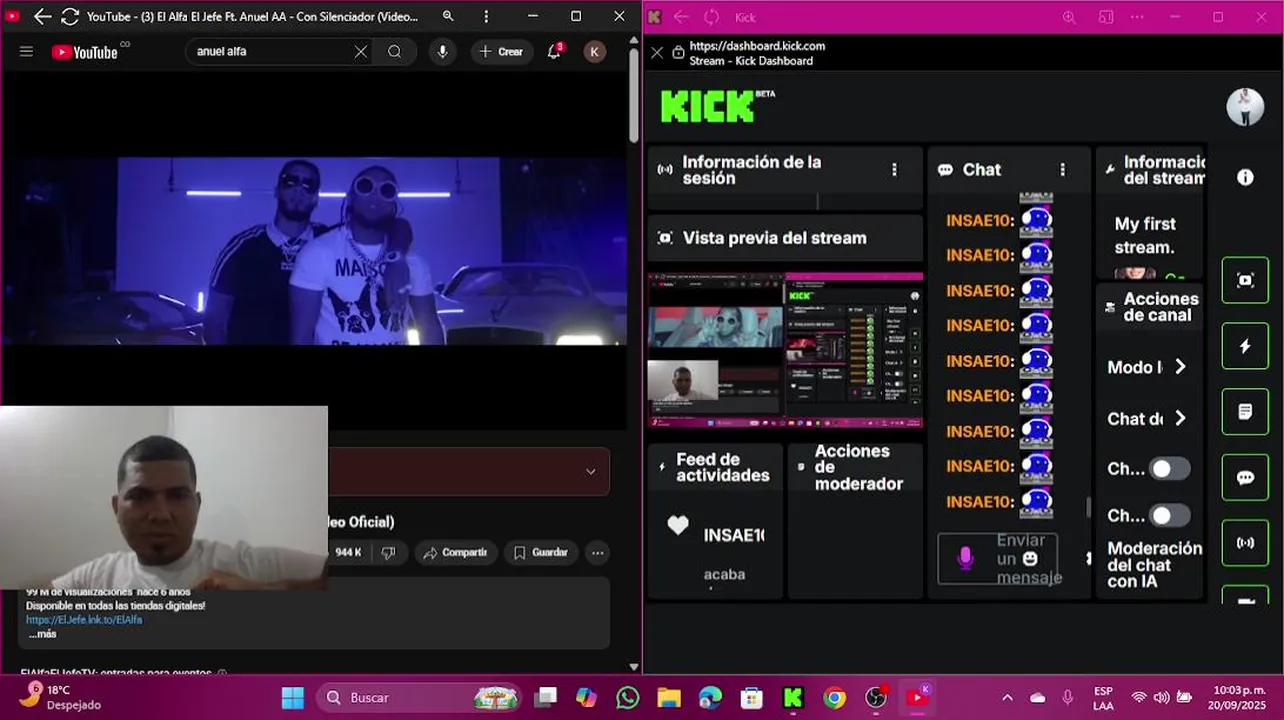Open Información de la sesión options menu

click(x=894, y=170)
